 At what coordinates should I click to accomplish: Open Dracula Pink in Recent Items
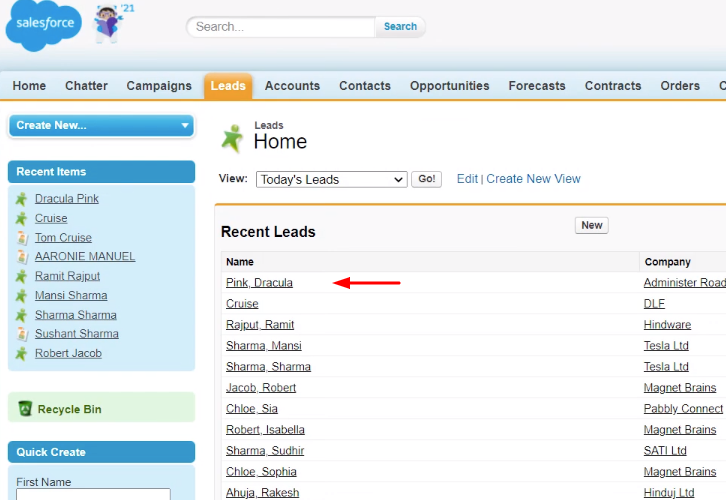pos(67,199)
